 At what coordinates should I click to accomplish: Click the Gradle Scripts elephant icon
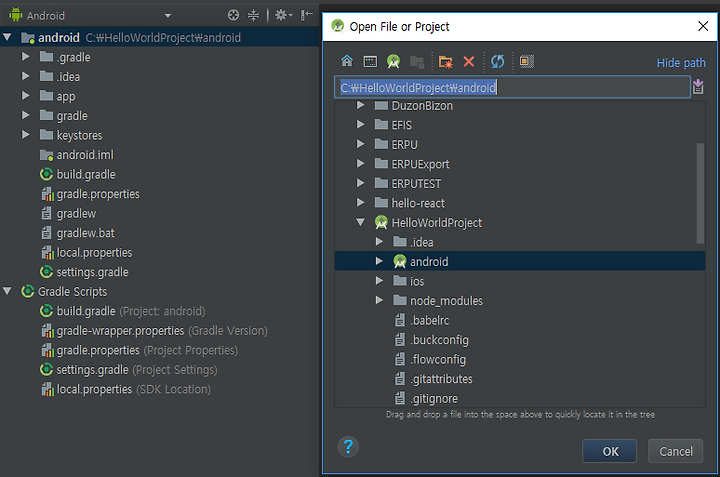[x=28, y=292]
